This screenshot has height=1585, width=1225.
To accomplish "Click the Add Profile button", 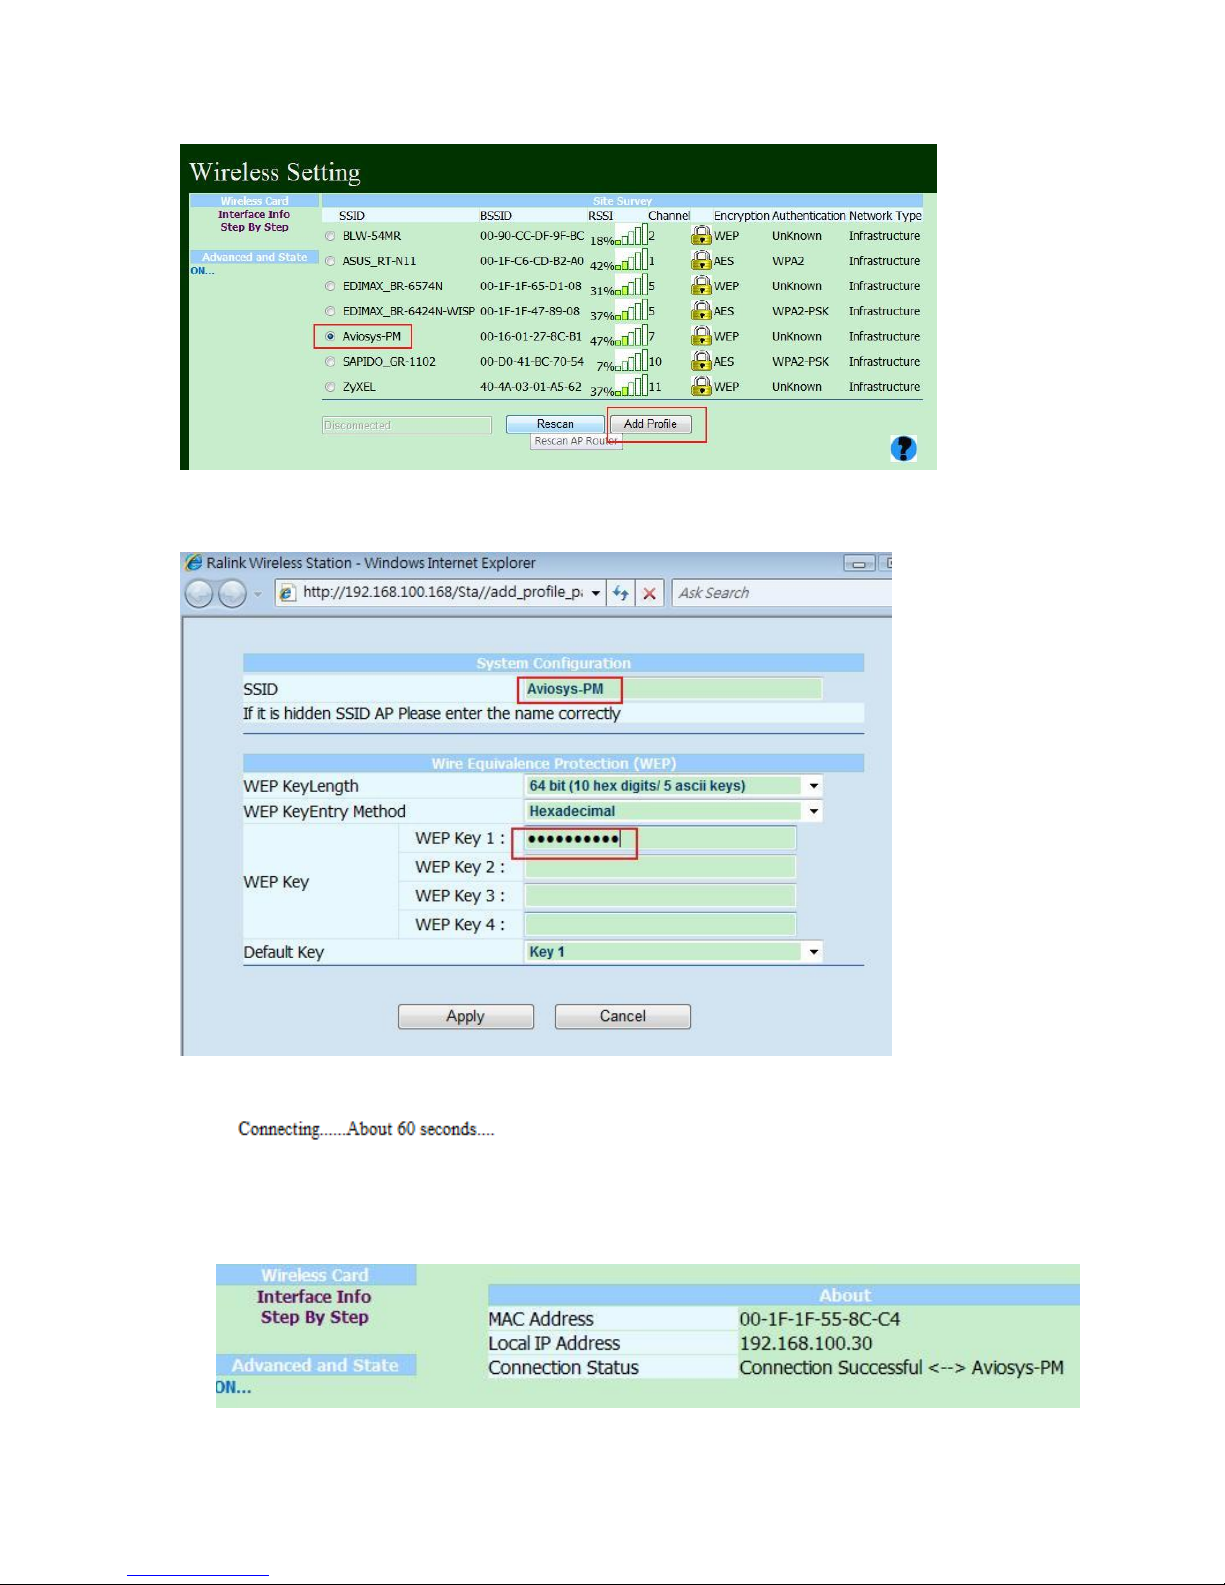I will (650, 424).
